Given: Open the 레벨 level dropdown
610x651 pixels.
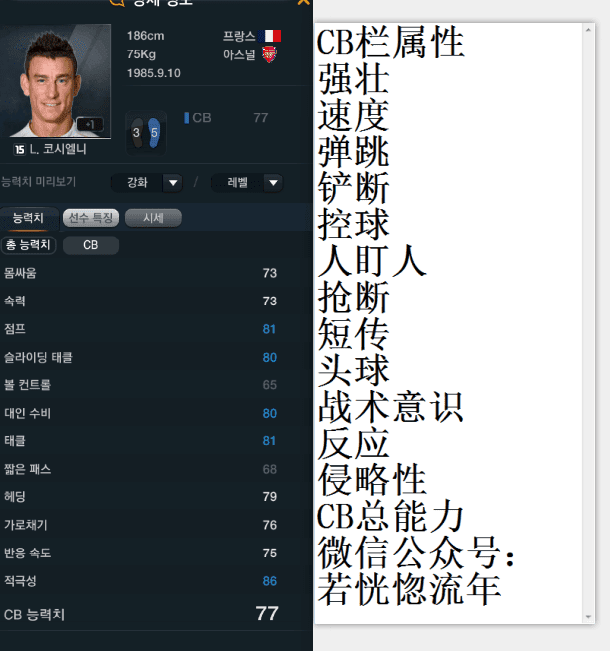Looking at the screenshot, I should click(247, 183).
